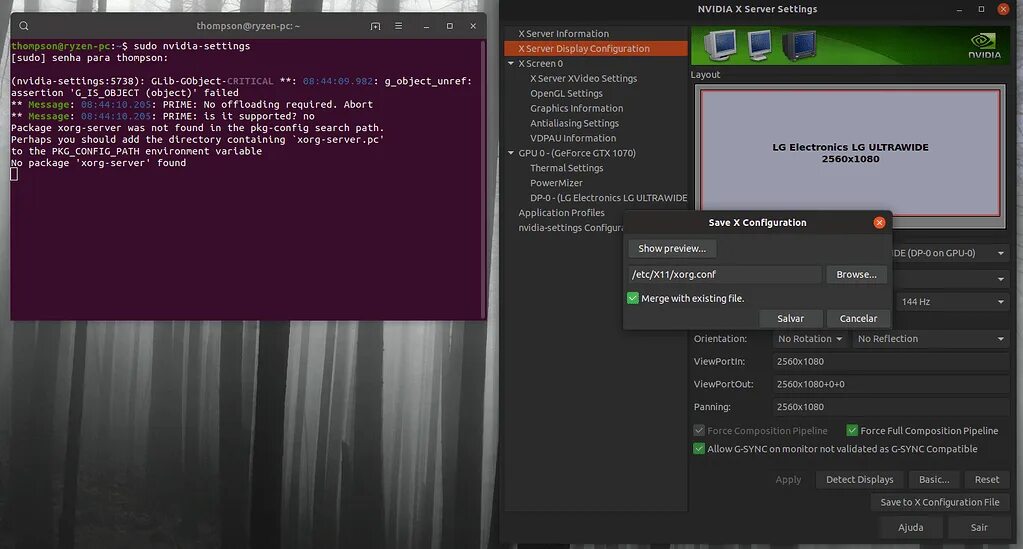The height and width of the screenshot is (549, 1023).
Task: Open the terminal hamburger menu
Action: (398, 26)
